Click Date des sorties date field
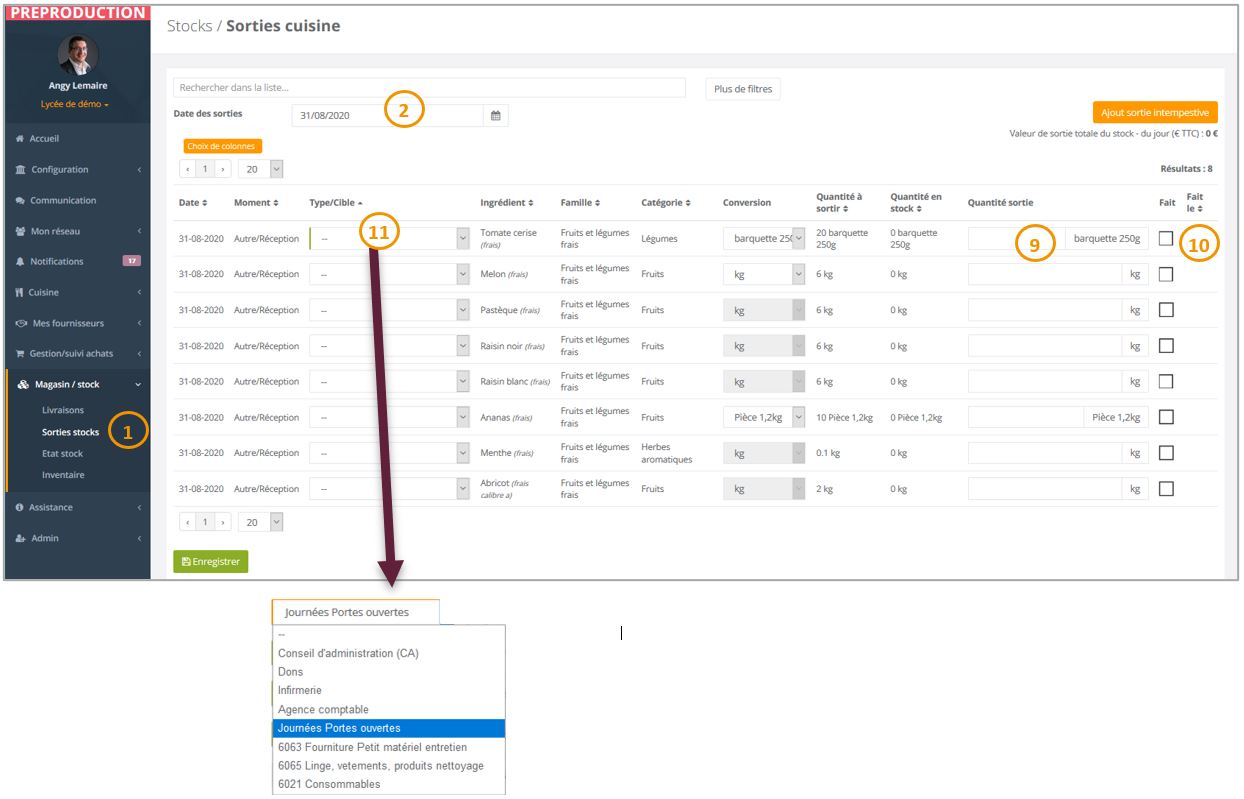The image size is (1244, 799). [x=388, y=116]
